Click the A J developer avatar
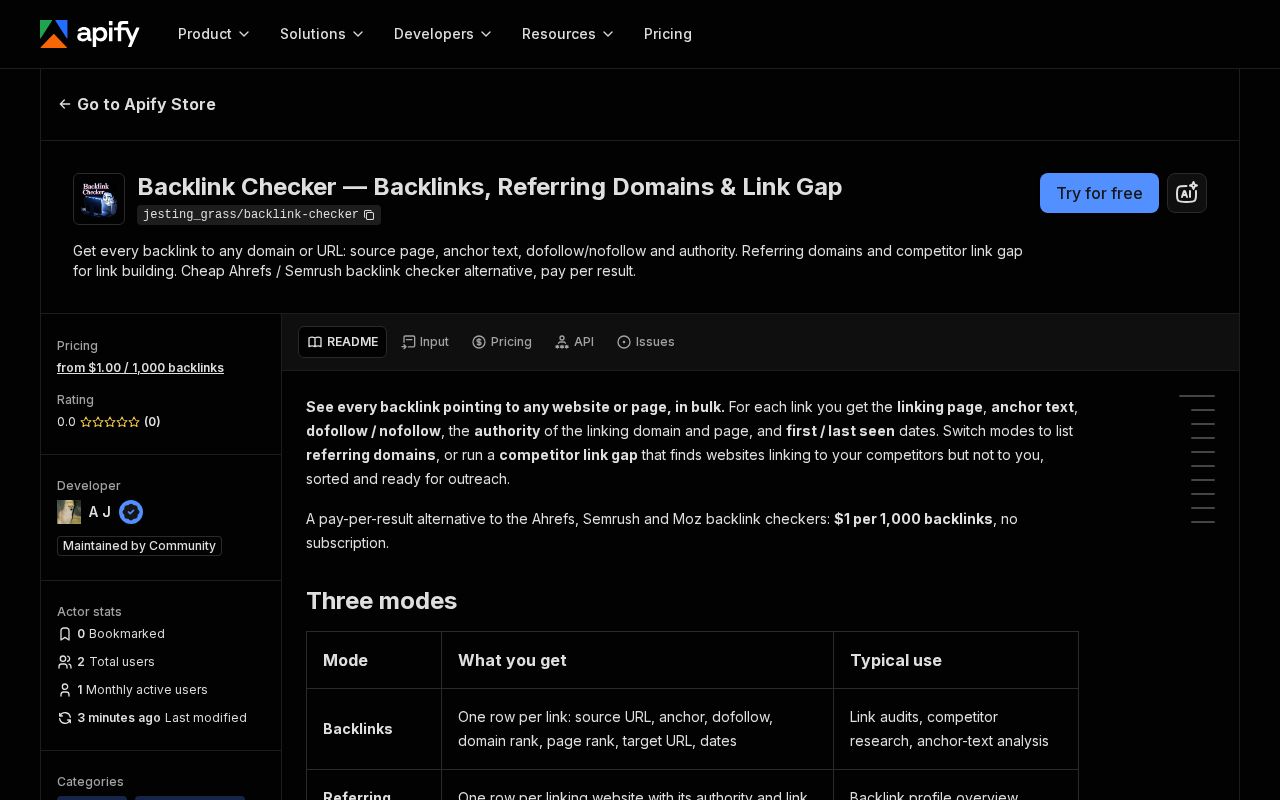 69,512
